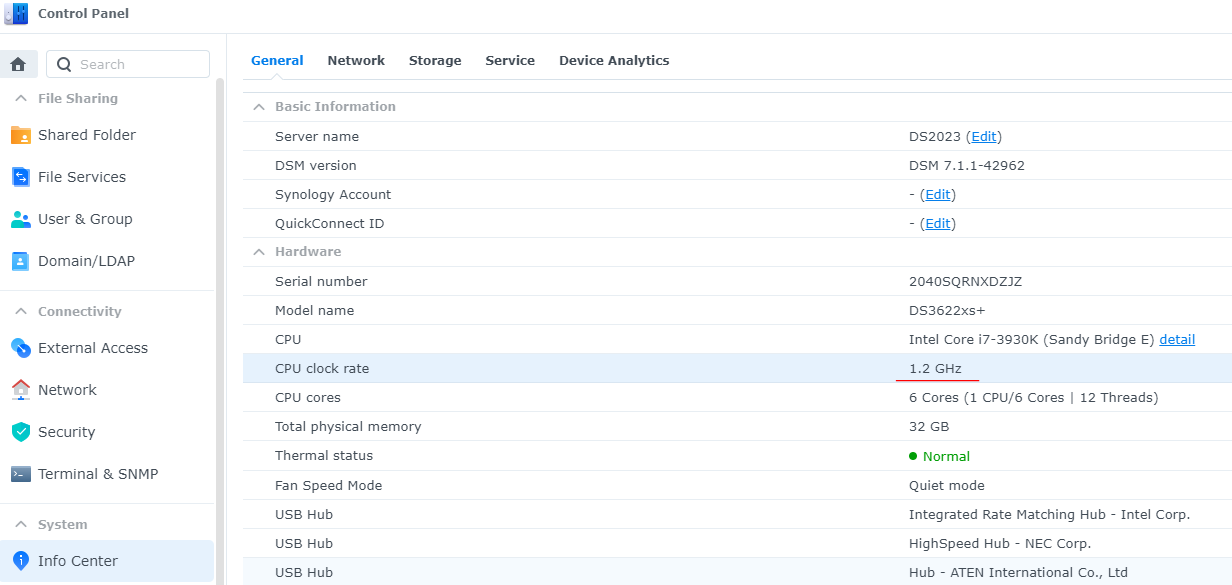Screen dimensions: 1232x585
Task: Collapse the File Sharing sidebar section
Action: 20,99
